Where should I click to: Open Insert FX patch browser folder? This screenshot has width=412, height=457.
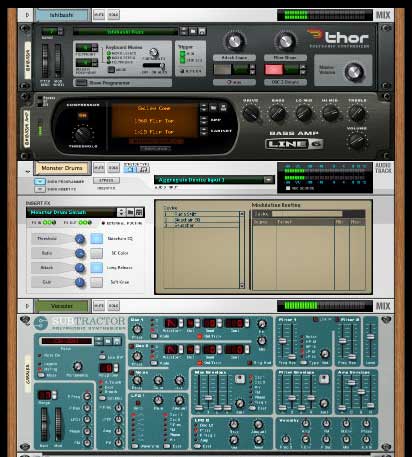[130, 212]
